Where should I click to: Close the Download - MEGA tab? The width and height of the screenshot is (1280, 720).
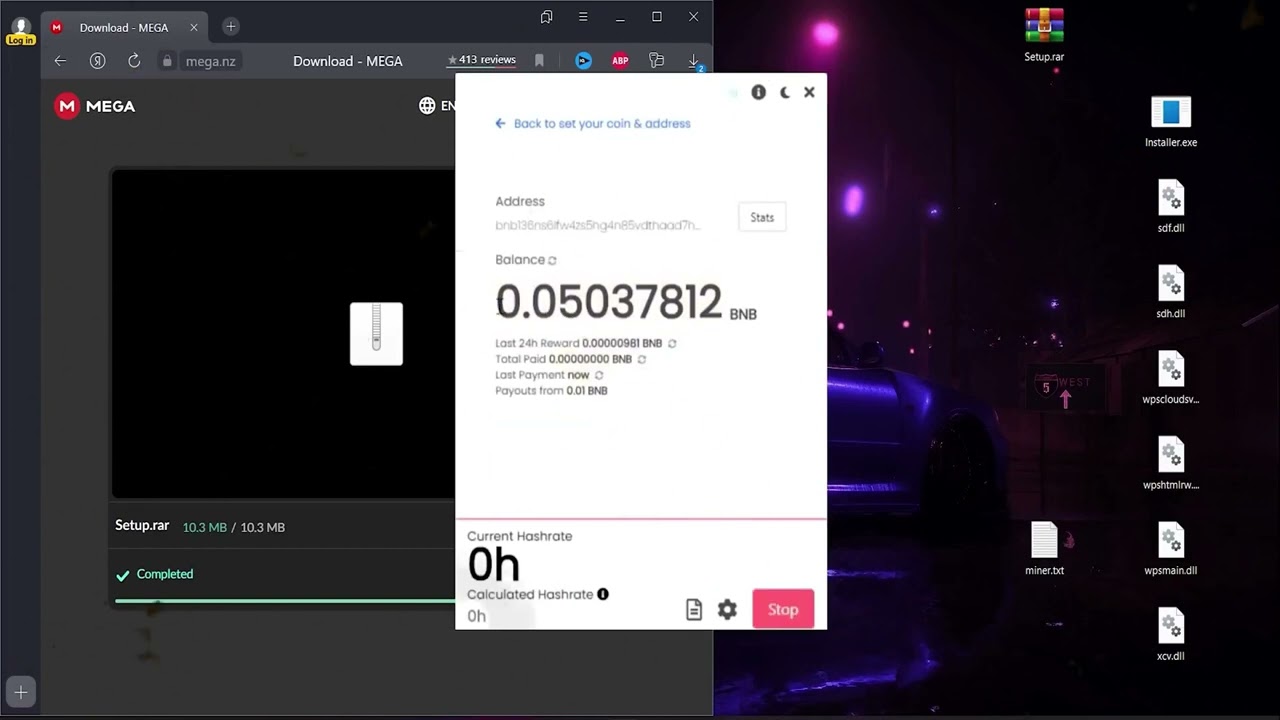pos(194,27)
